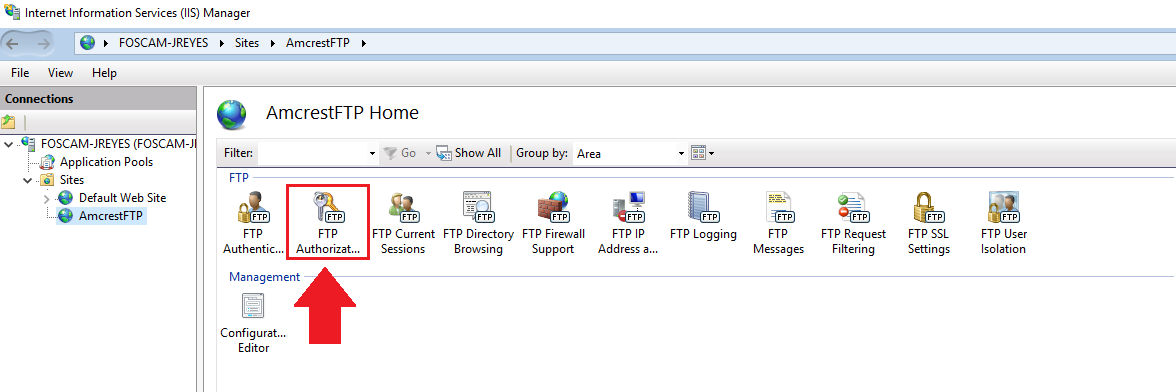Viewport: 1176px width, 392px height.
Task: Open the File menu
Action: [x=20, y=73]
